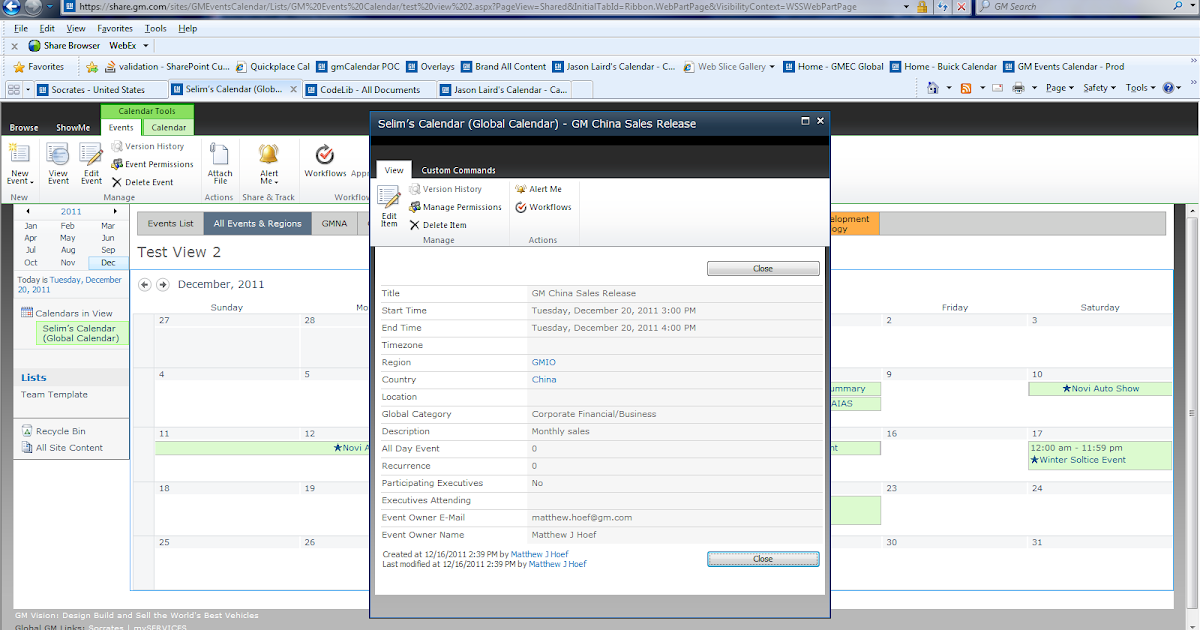Click Add to Favorites bar star icon
The height and width of the screenshot is (630, 1200).
coord(92,67)
